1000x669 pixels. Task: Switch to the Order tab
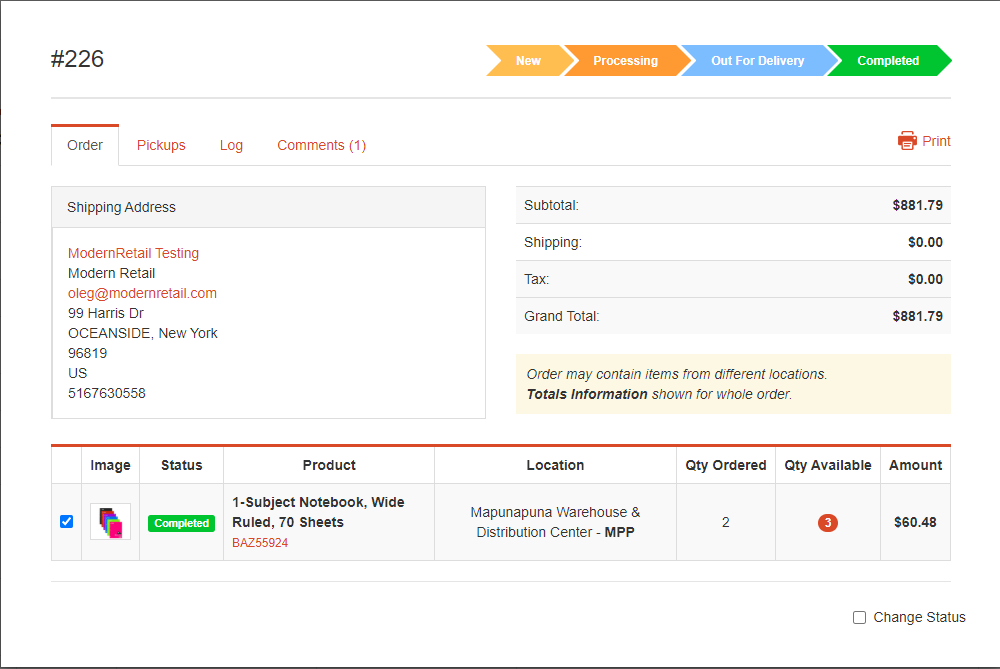(x=85, y=145)
